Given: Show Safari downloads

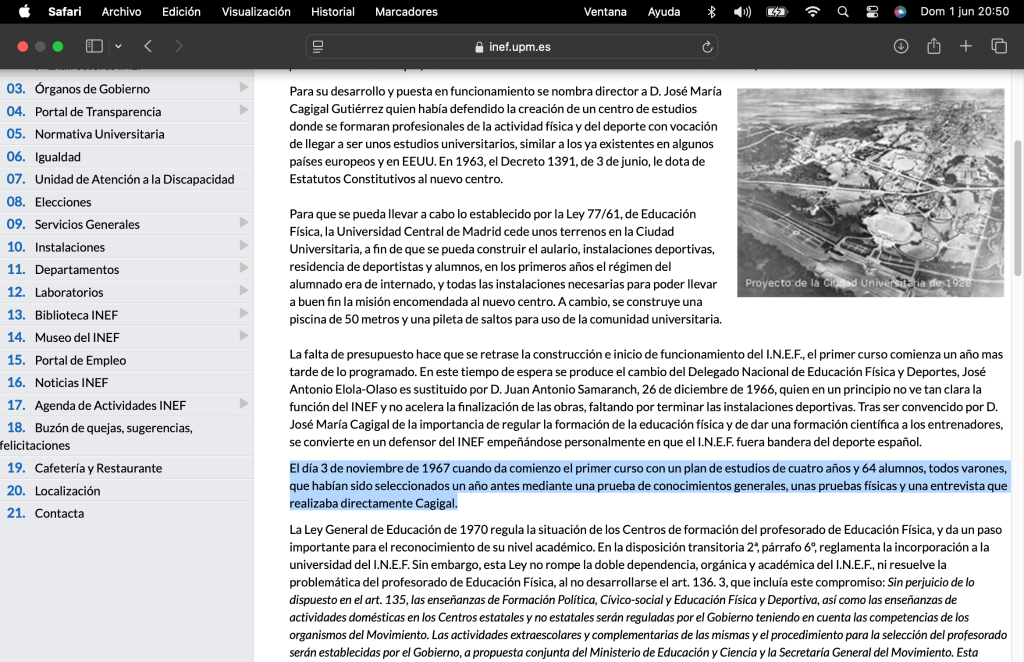Looking at the screenshot, I should [901, 46].
